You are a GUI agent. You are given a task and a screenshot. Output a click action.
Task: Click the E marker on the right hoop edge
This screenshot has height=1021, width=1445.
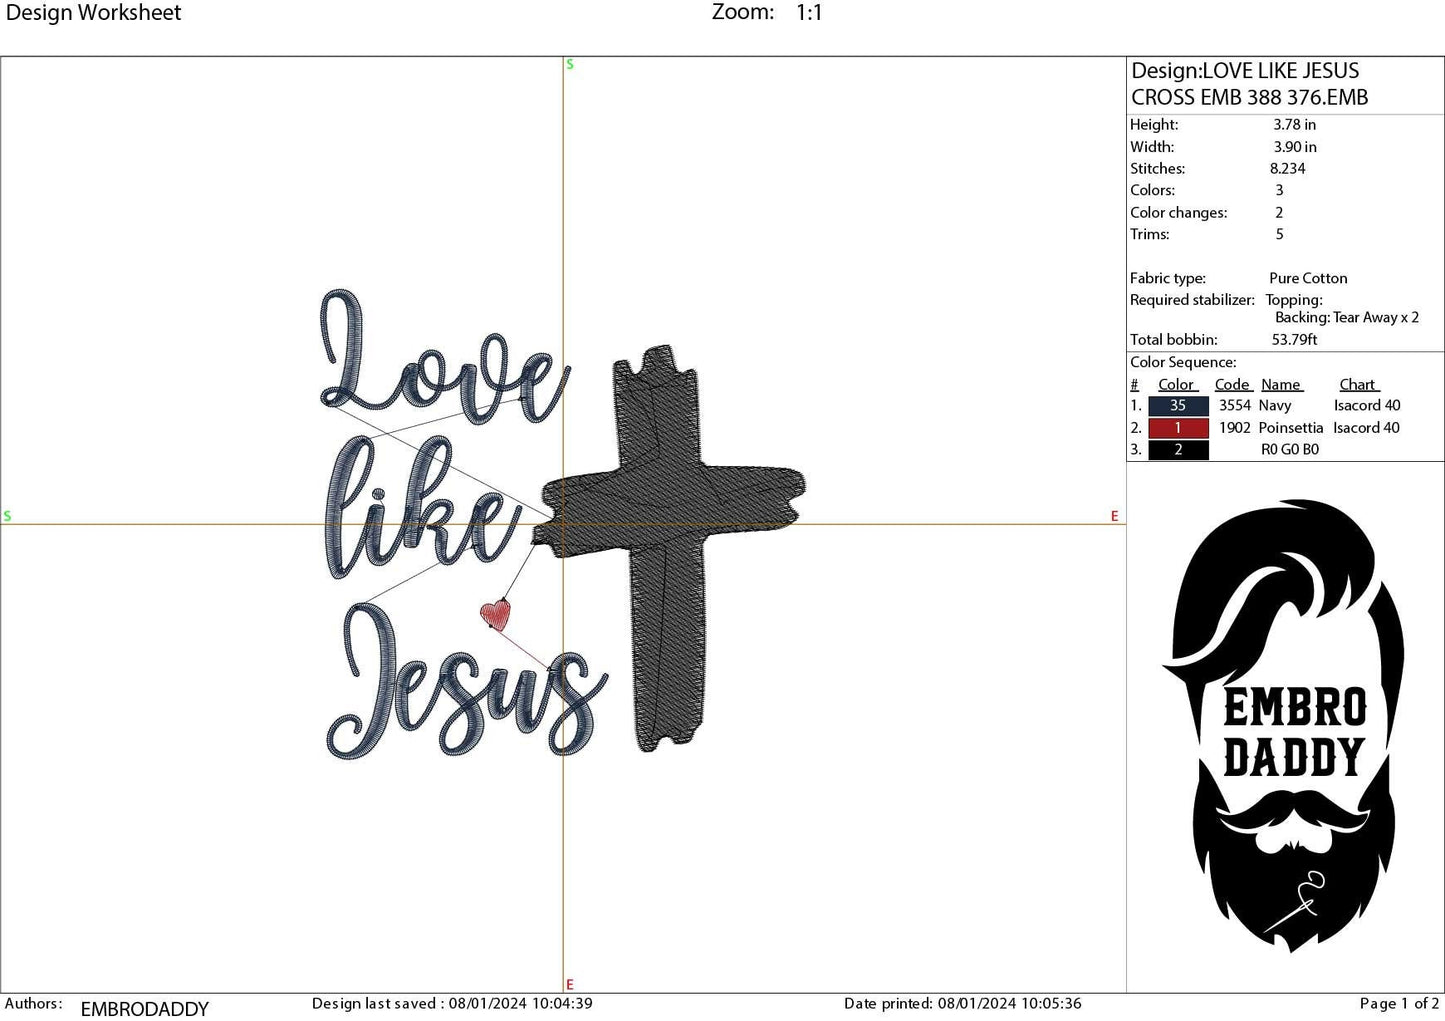1114,516
